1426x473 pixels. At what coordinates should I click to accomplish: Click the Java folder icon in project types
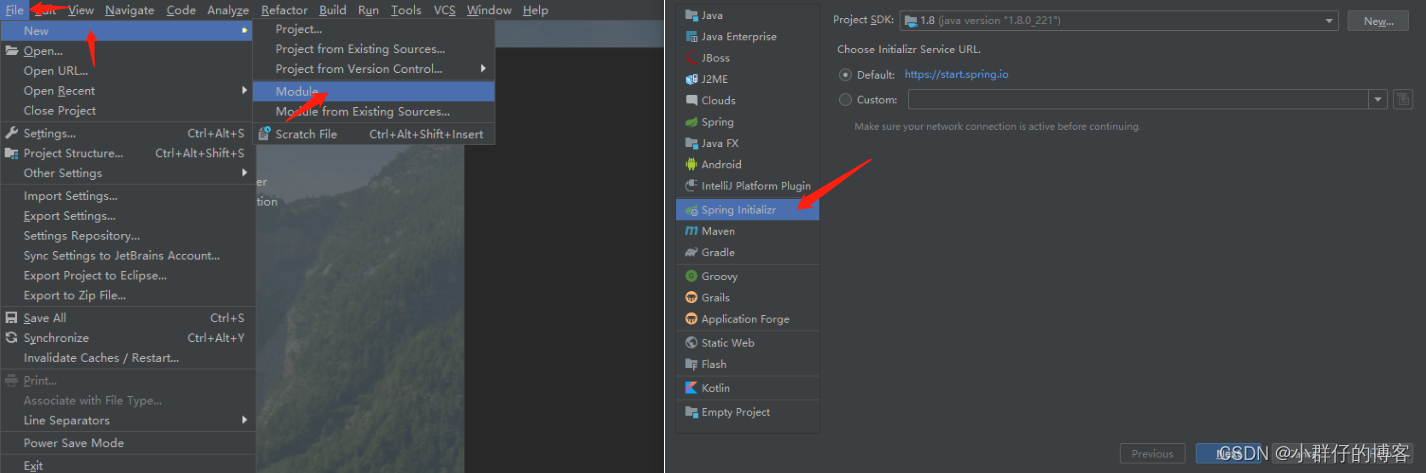(x=691, y=15)
